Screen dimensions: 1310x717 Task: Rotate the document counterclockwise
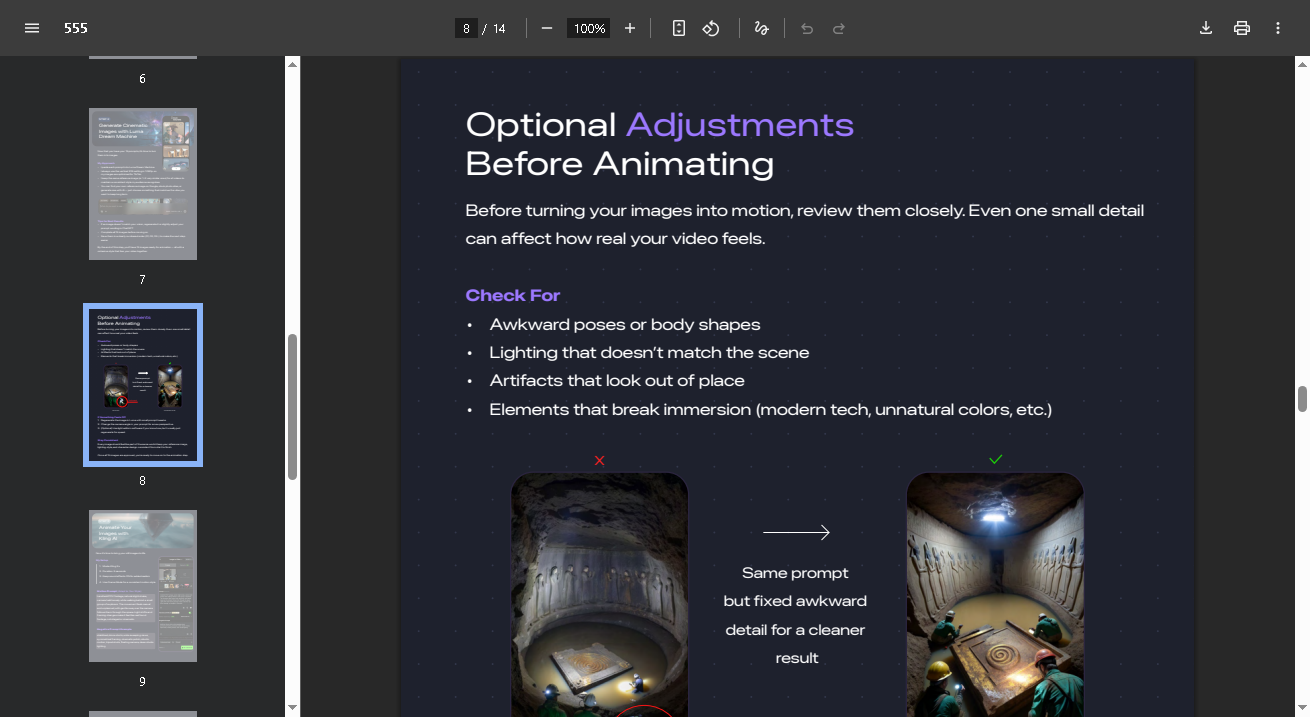point(711,28)
